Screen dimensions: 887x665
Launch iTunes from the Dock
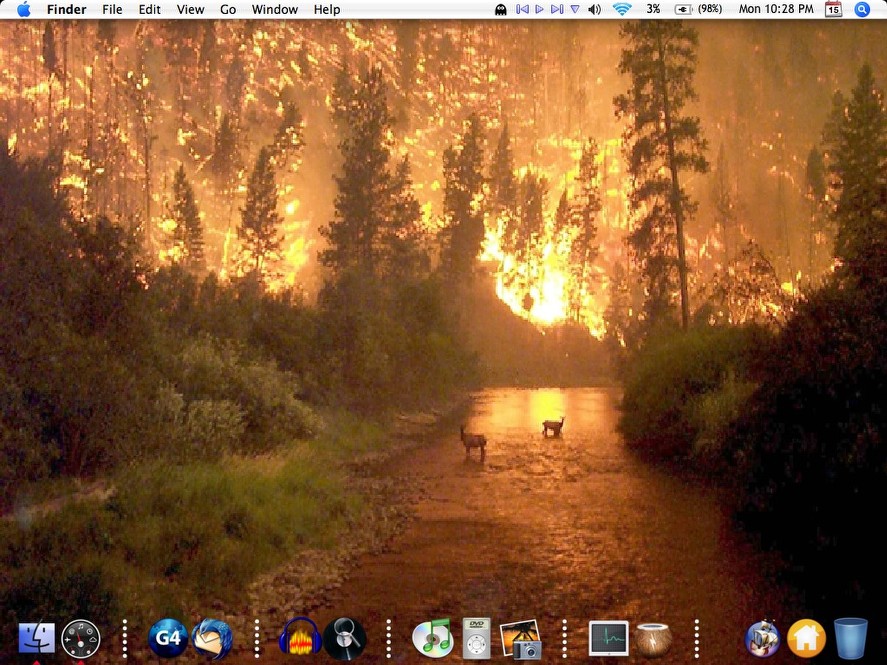click(x=433, y=639)
